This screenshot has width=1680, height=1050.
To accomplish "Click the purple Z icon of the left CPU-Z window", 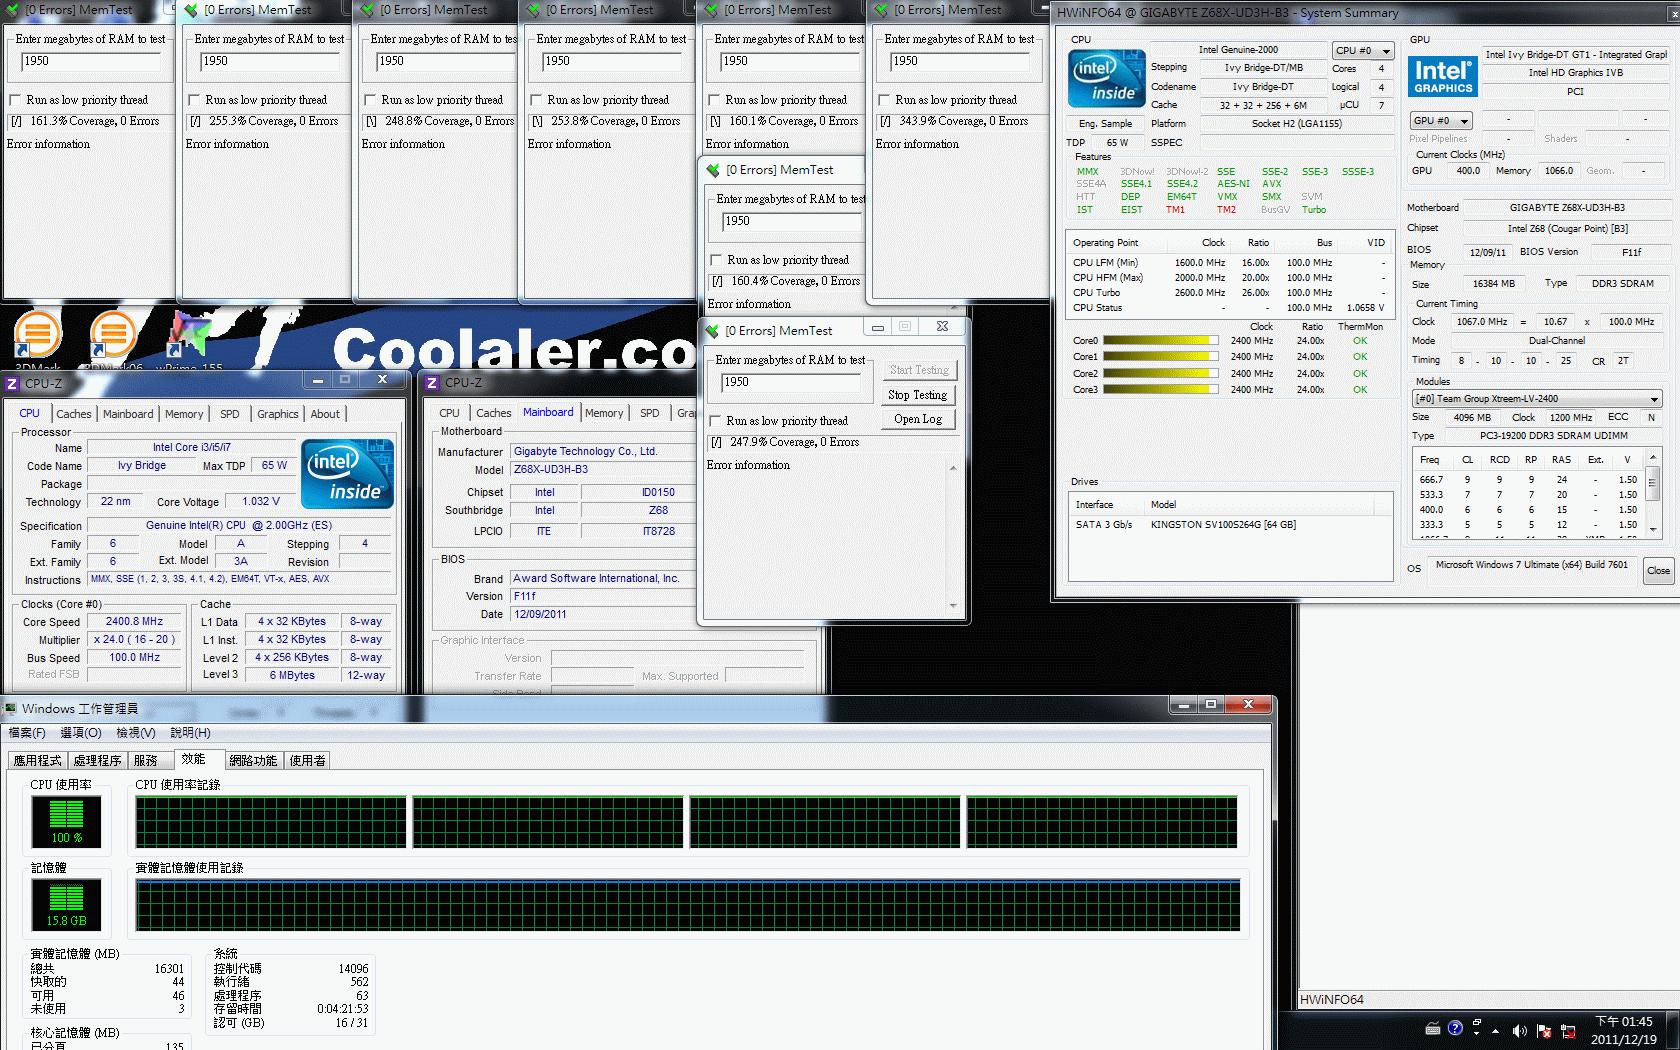I will tap(12, 383).
